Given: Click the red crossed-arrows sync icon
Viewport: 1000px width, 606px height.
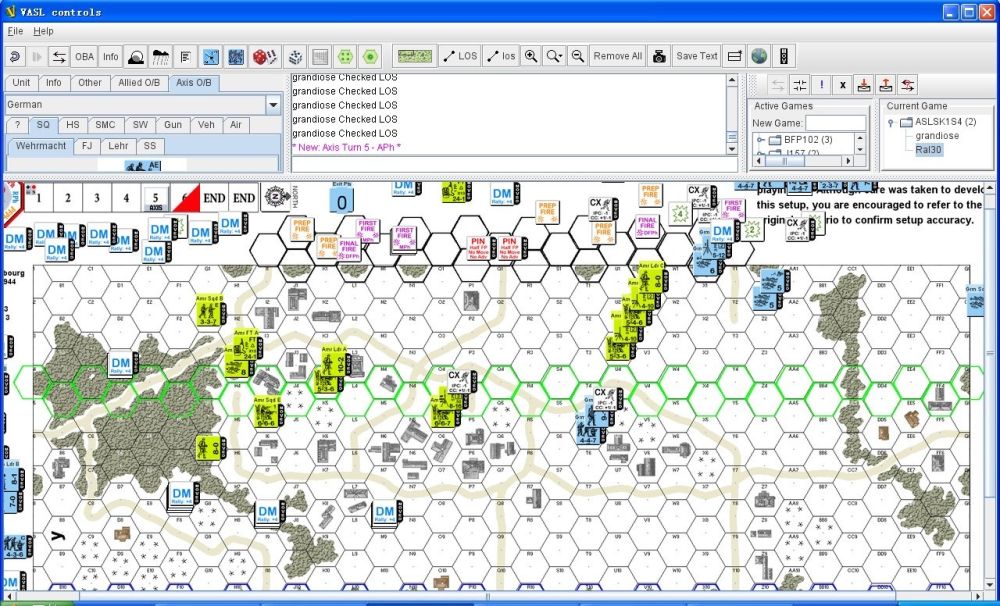Looking at the screenshot, I should point(907,85).
